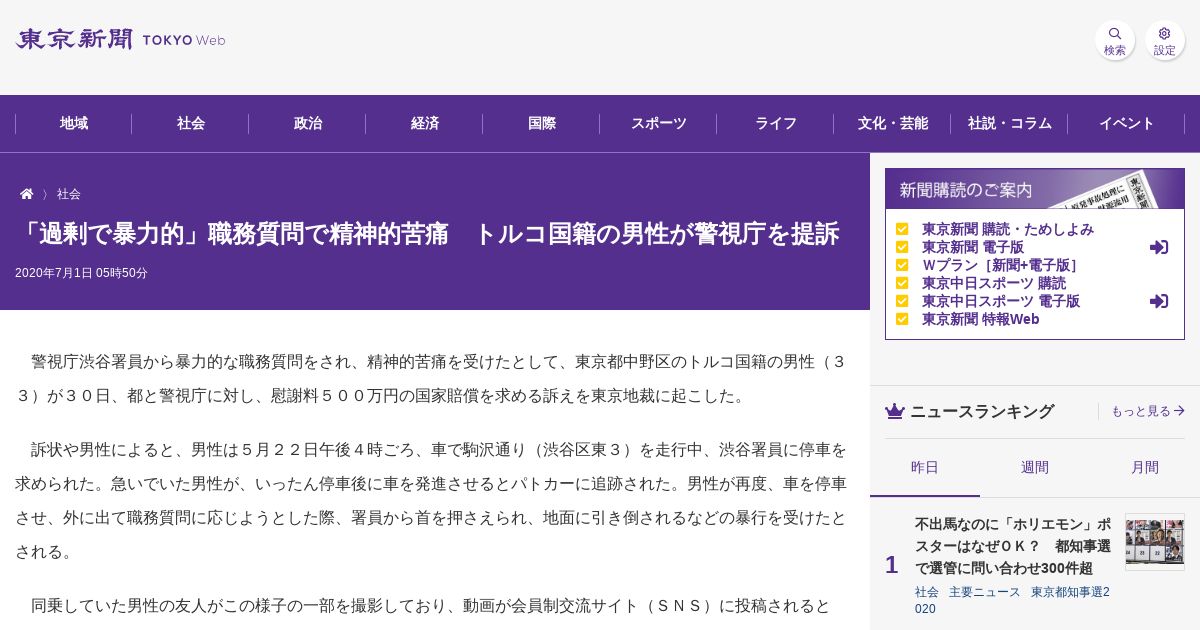The image size is (1200, 630).
Task: Open Ｗプラン［新聞+電子版］ link
Action: (1000, 265)
